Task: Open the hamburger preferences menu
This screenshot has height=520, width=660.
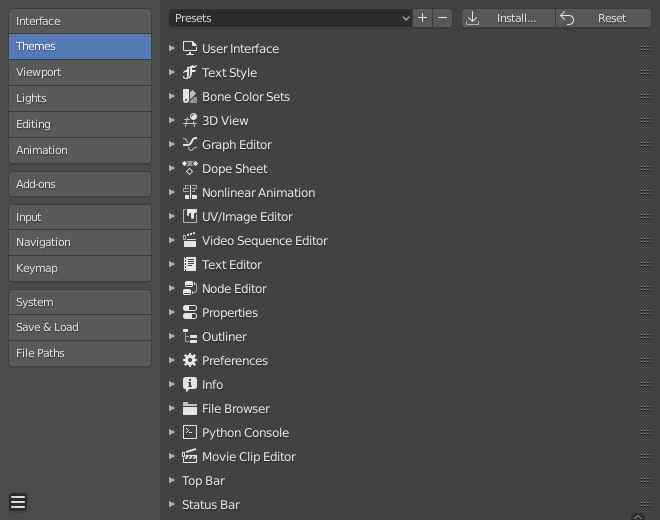Action: [x=18, y=502]
